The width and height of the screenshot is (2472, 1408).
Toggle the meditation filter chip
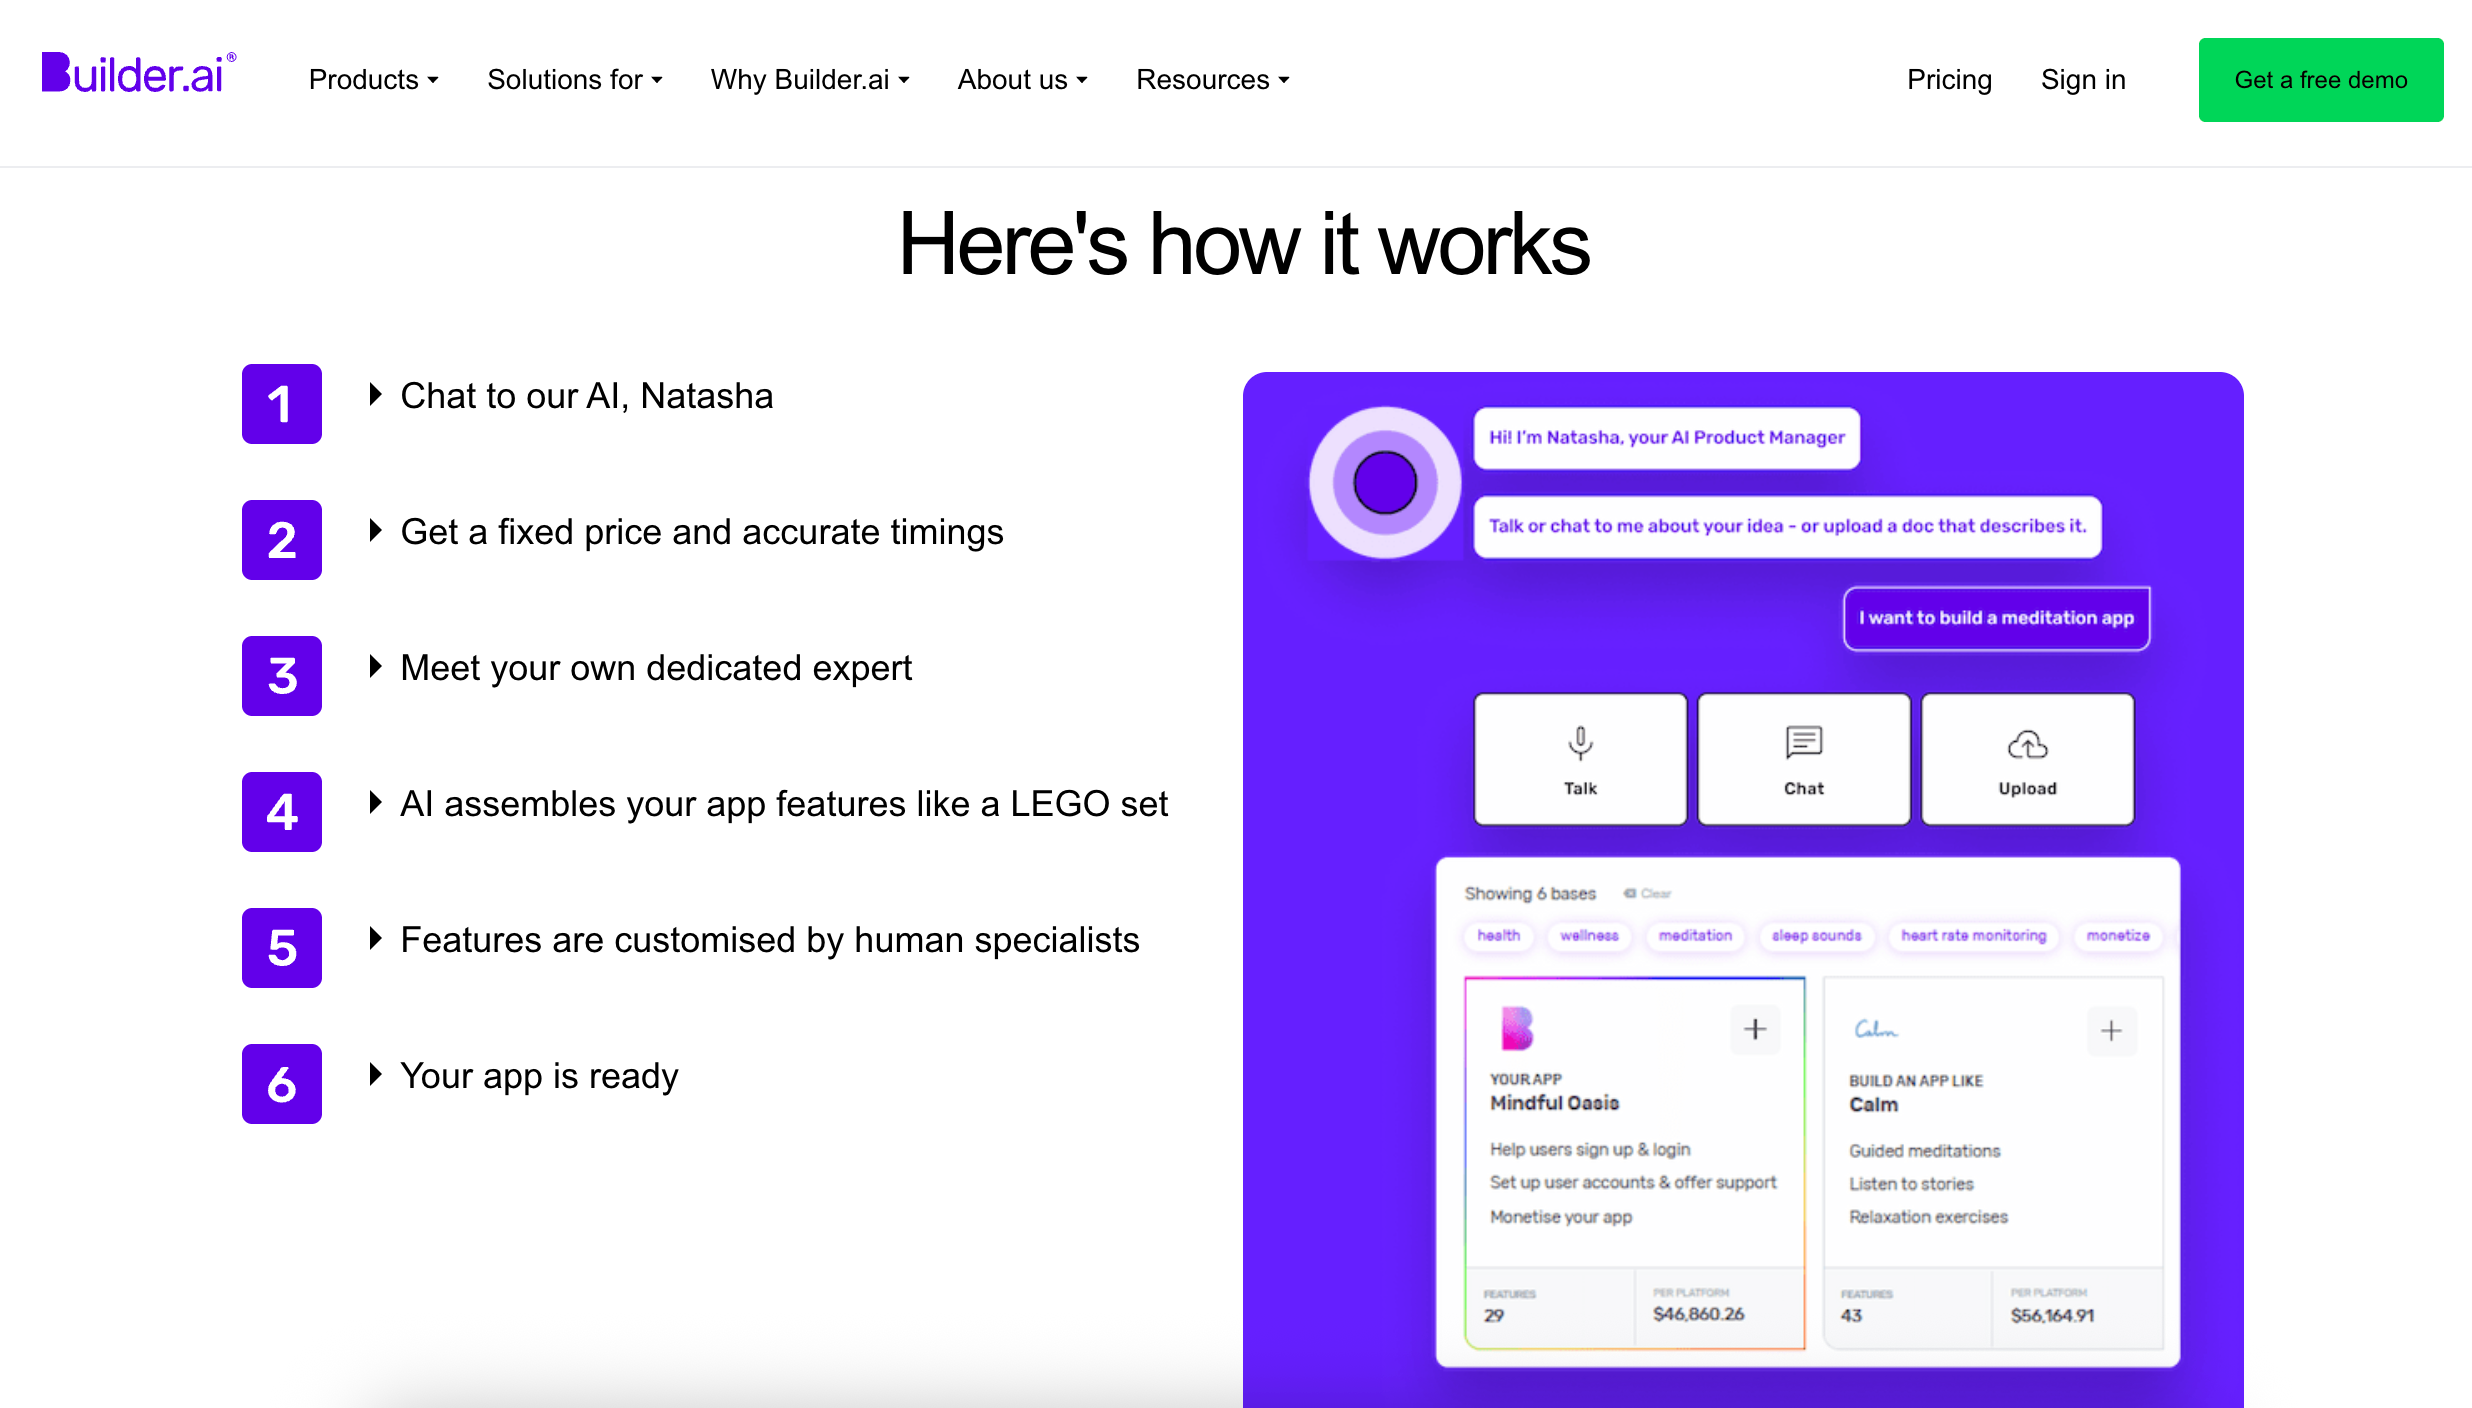pos(1695,936)
